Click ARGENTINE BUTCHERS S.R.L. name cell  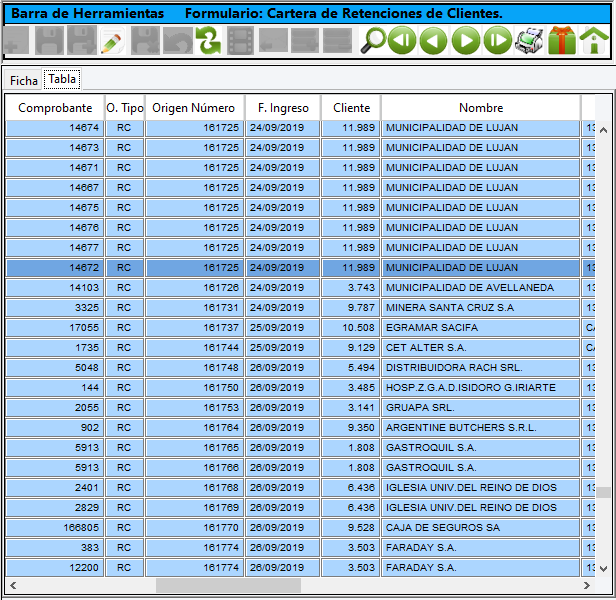click(x=480, y=428)
